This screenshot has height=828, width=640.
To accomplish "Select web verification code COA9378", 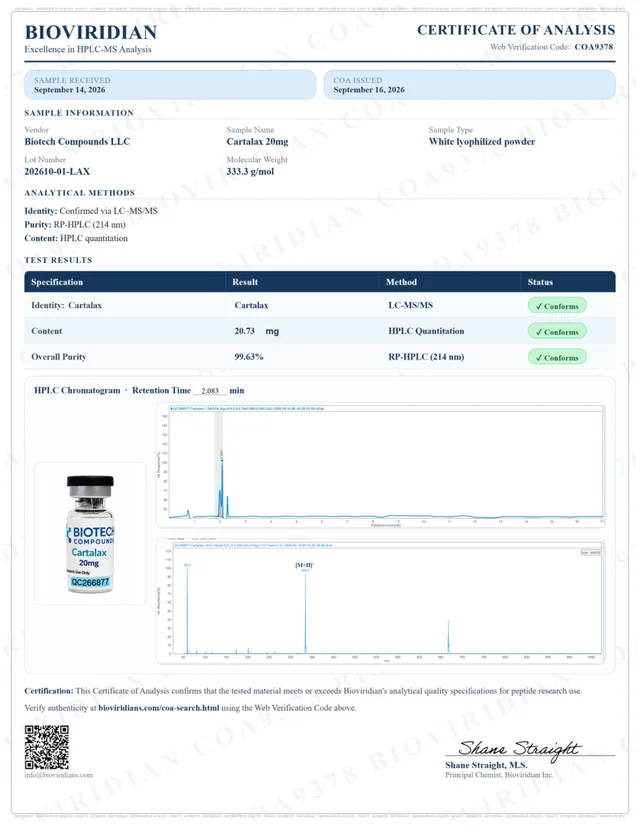I will coord(594,46).
